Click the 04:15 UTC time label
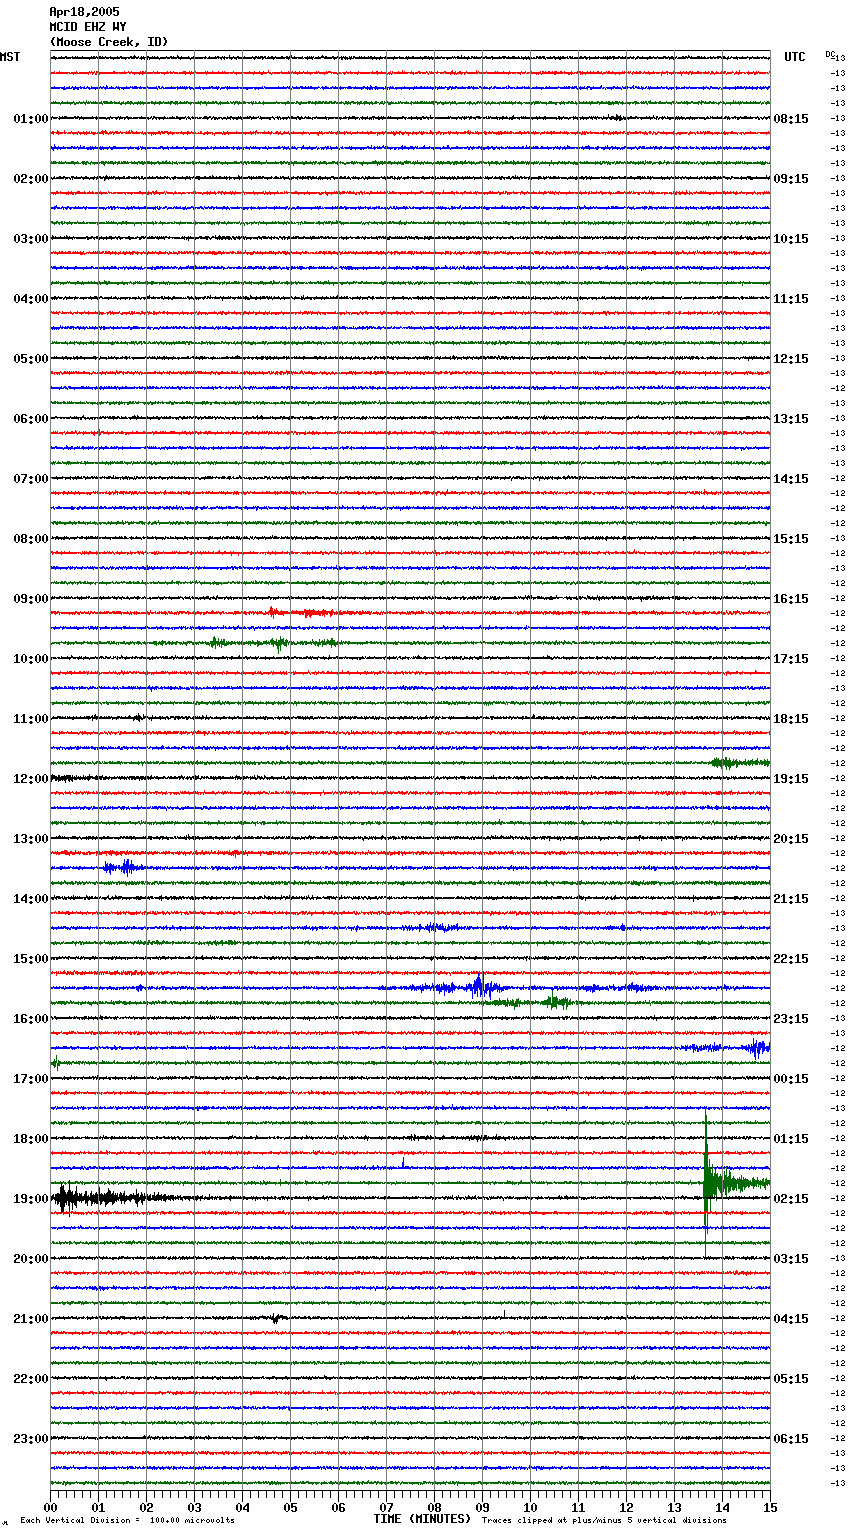Screen dimensions: 850x1534 point(791,1319)
